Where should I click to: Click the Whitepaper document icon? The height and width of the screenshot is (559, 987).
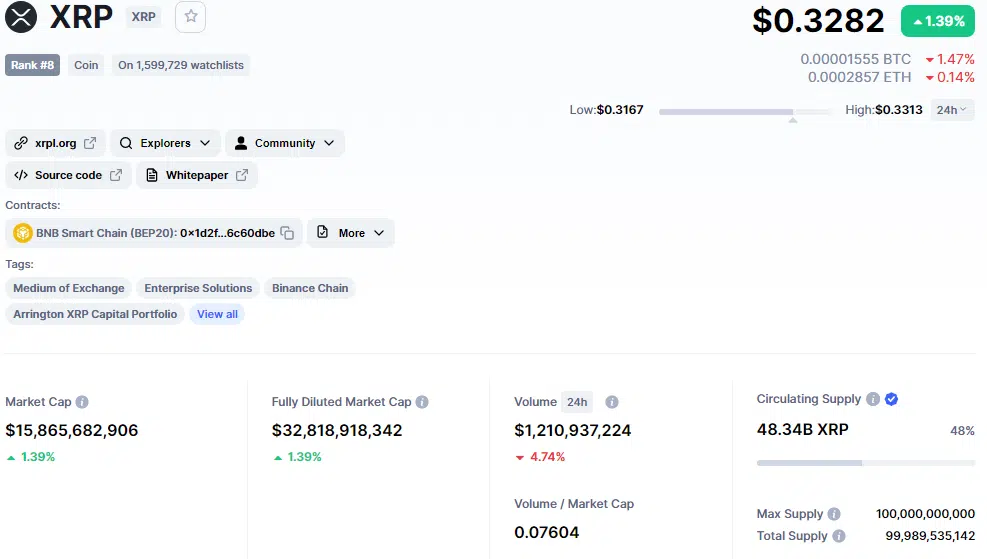coord(152,175)
